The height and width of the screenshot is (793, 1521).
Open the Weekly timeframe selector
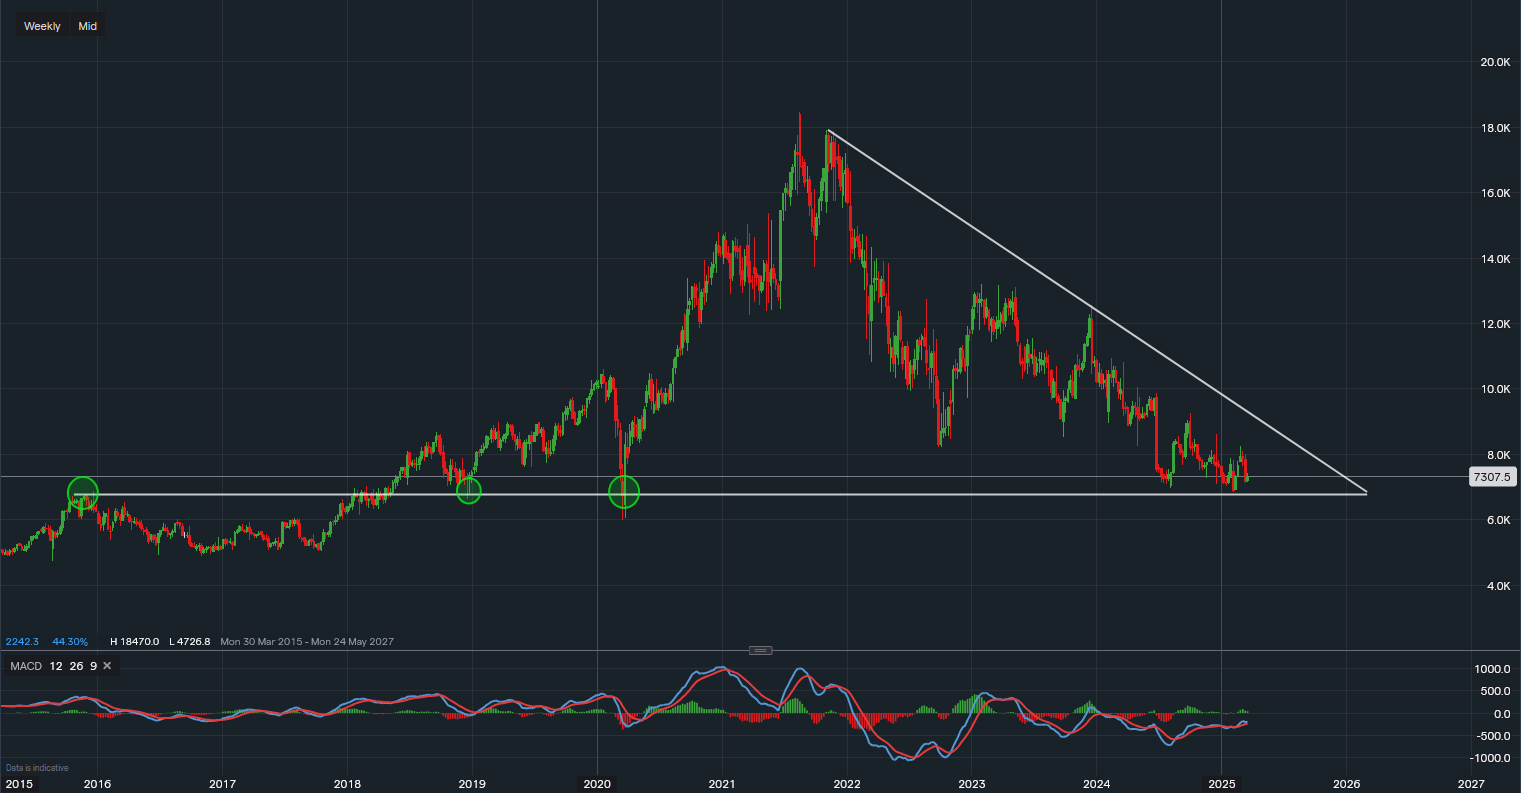(x=42, y=26)
